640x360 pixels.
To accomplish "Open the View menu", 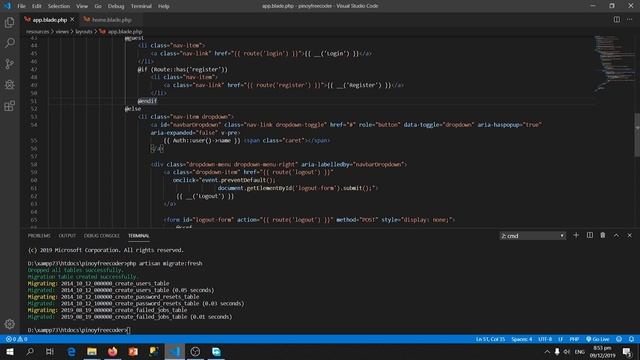I will 82,6.
